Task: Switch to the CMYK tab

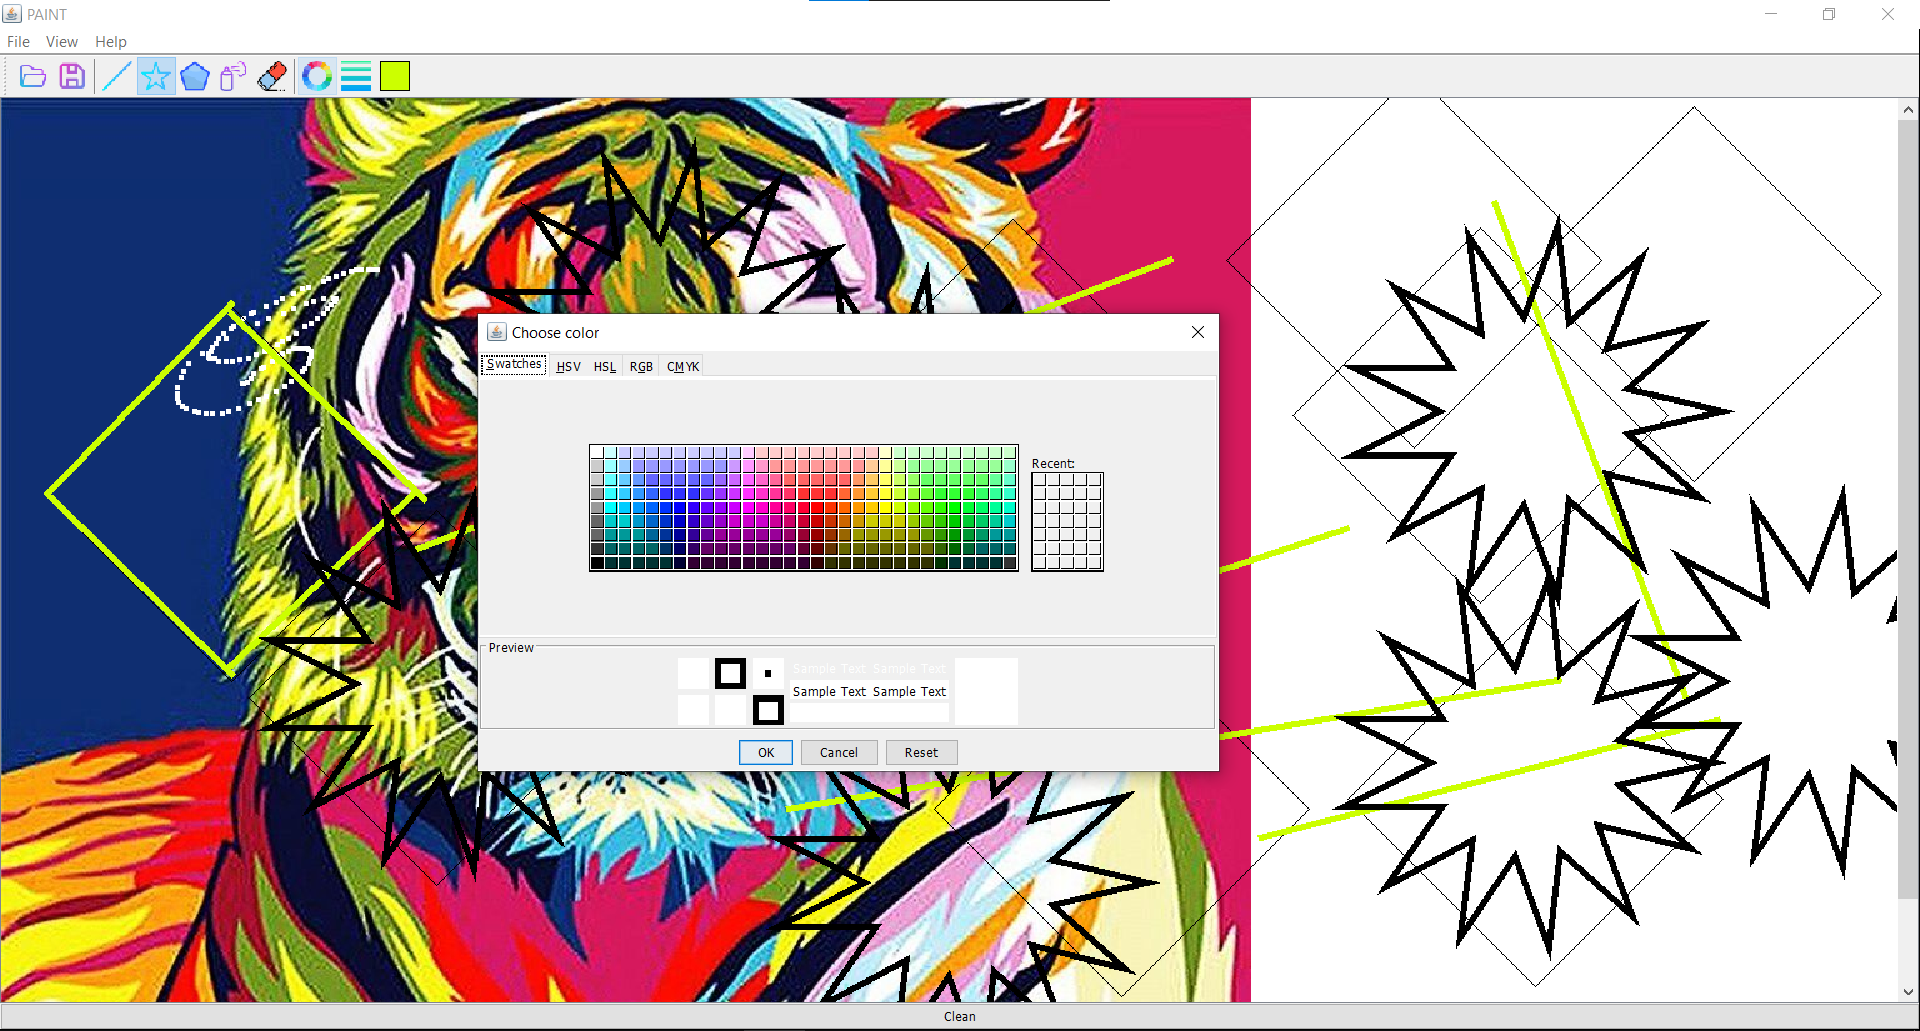Action: pos(683,367)
